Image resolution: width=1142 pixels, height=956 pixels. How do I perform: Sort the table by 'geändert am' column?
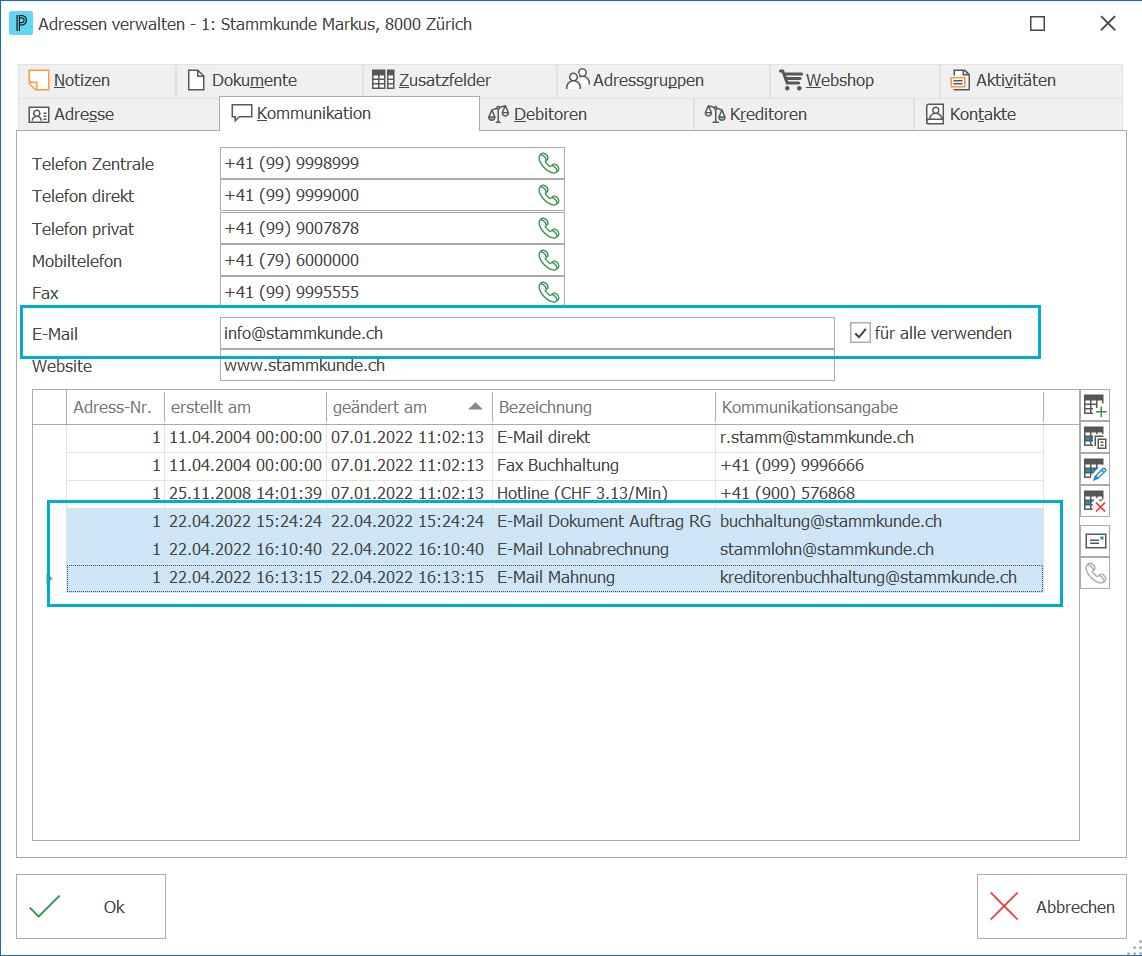click(x=409, y=407)
